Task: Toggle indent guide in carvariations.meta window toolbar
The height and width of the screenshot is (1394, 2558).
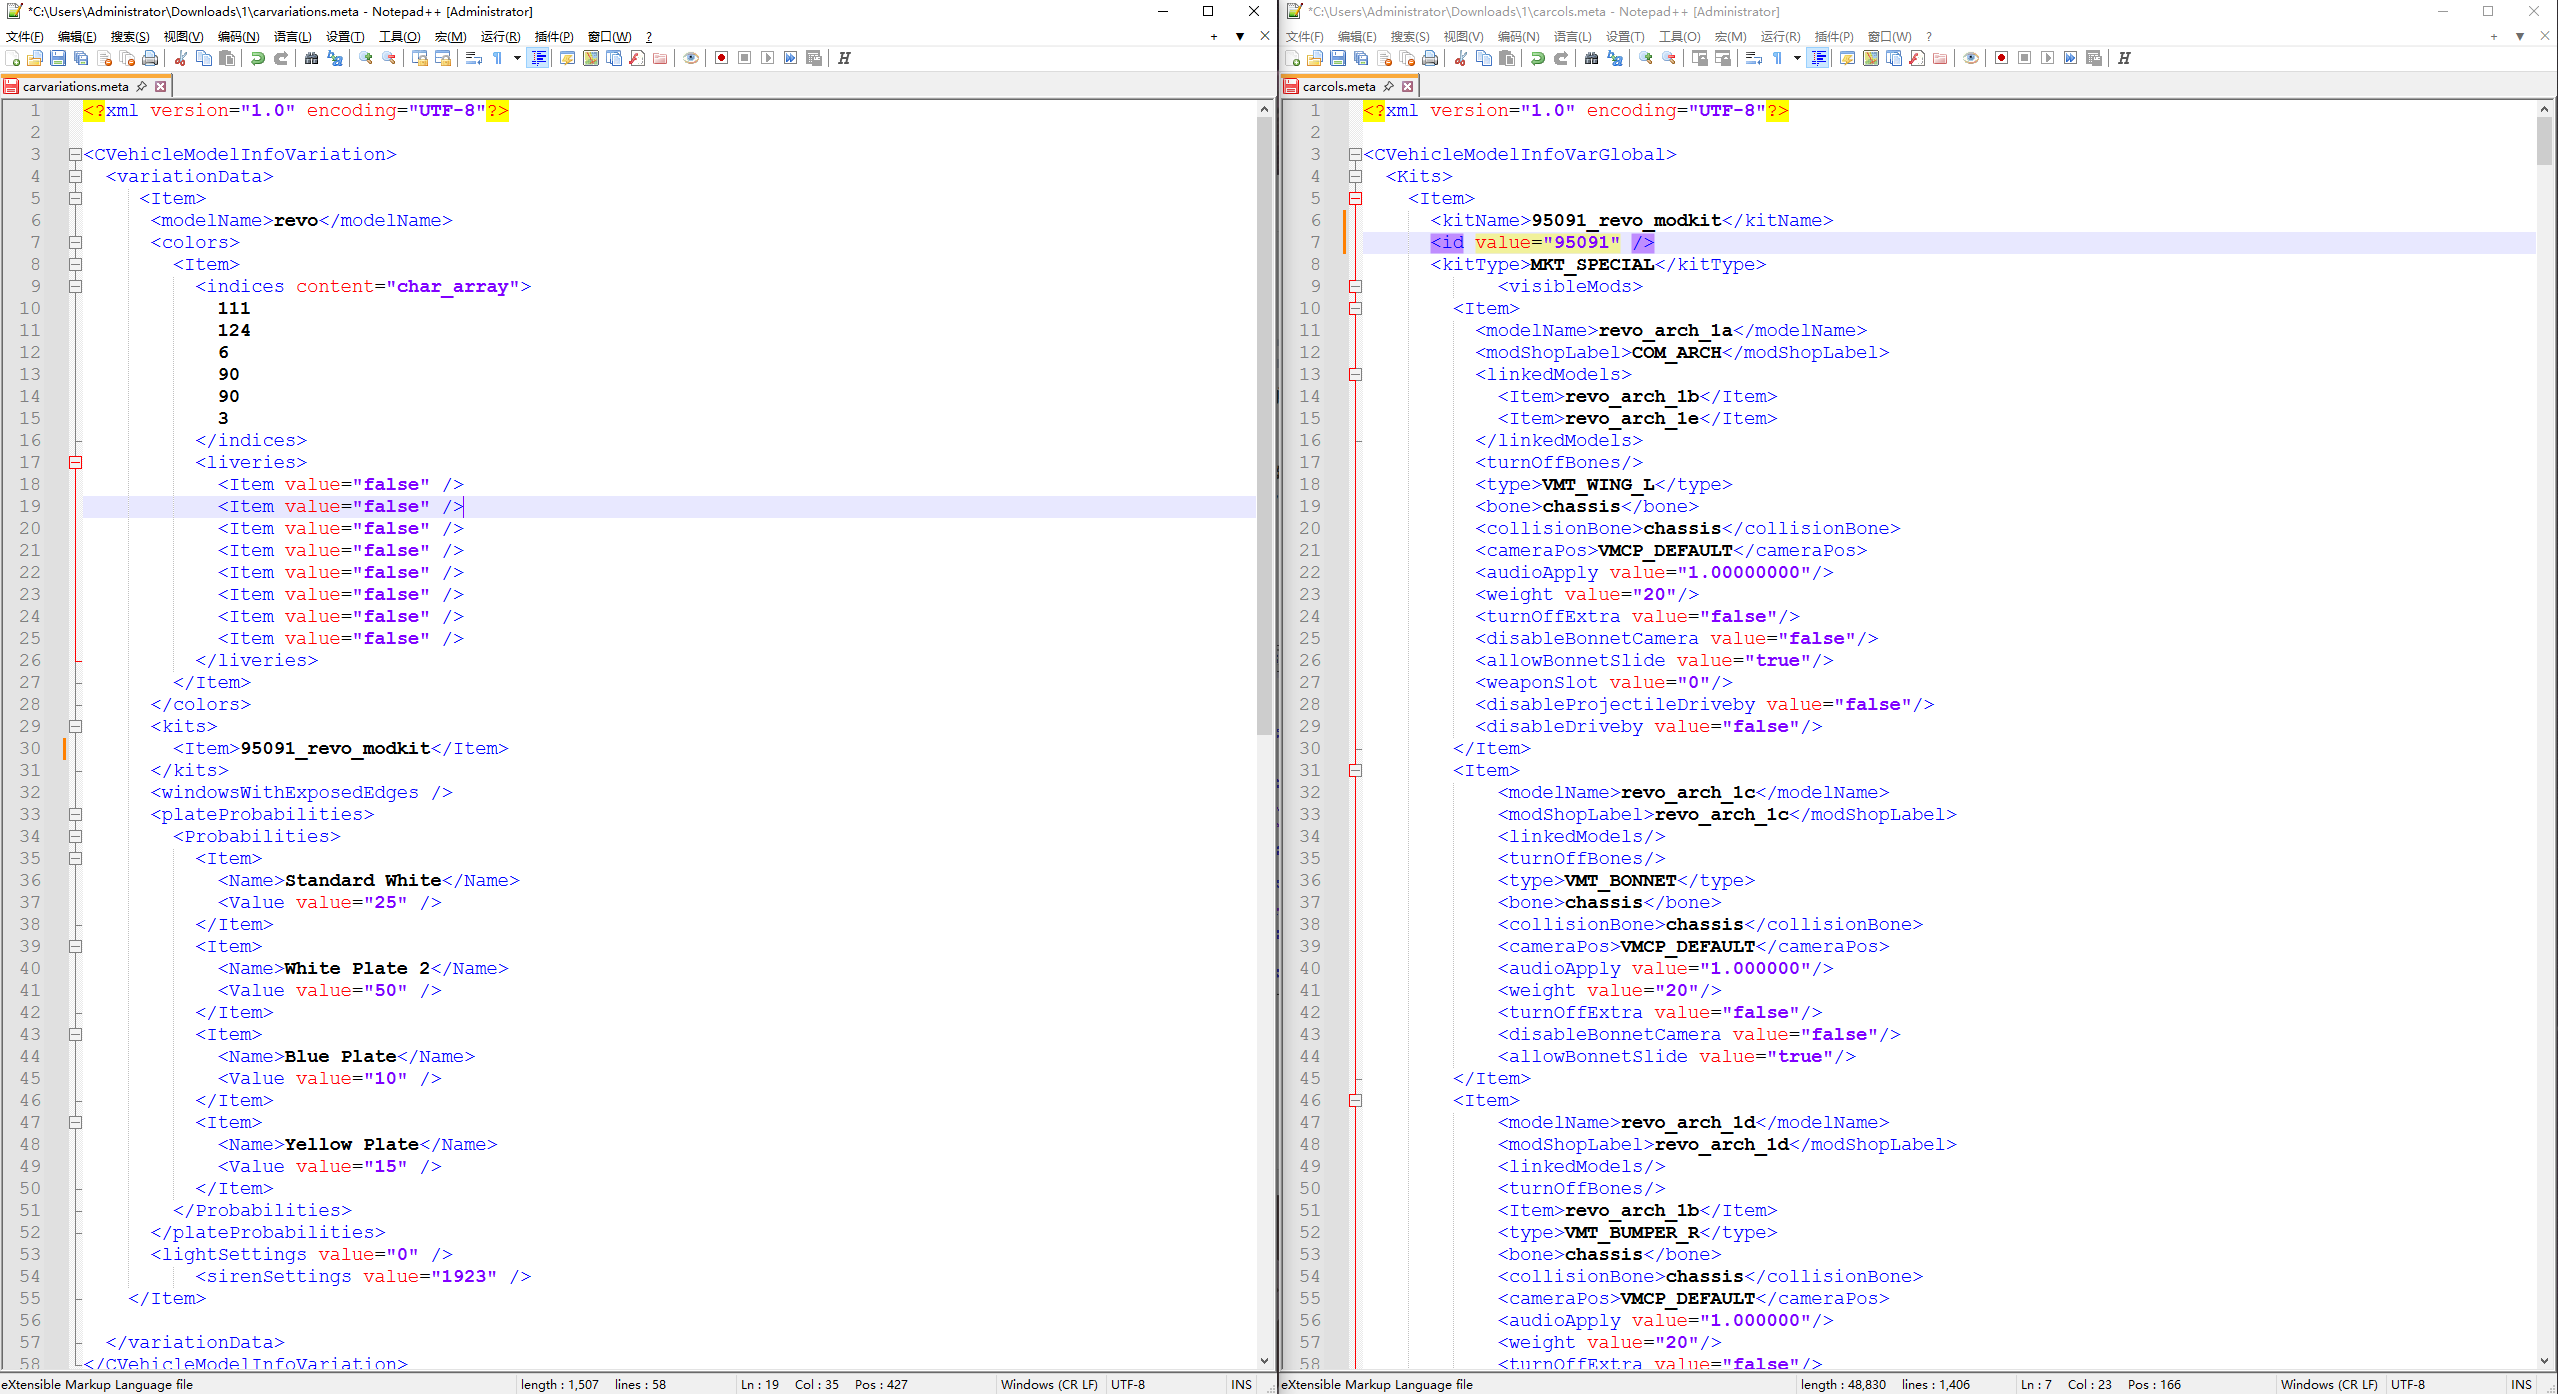Action: [x=538, y=58]
